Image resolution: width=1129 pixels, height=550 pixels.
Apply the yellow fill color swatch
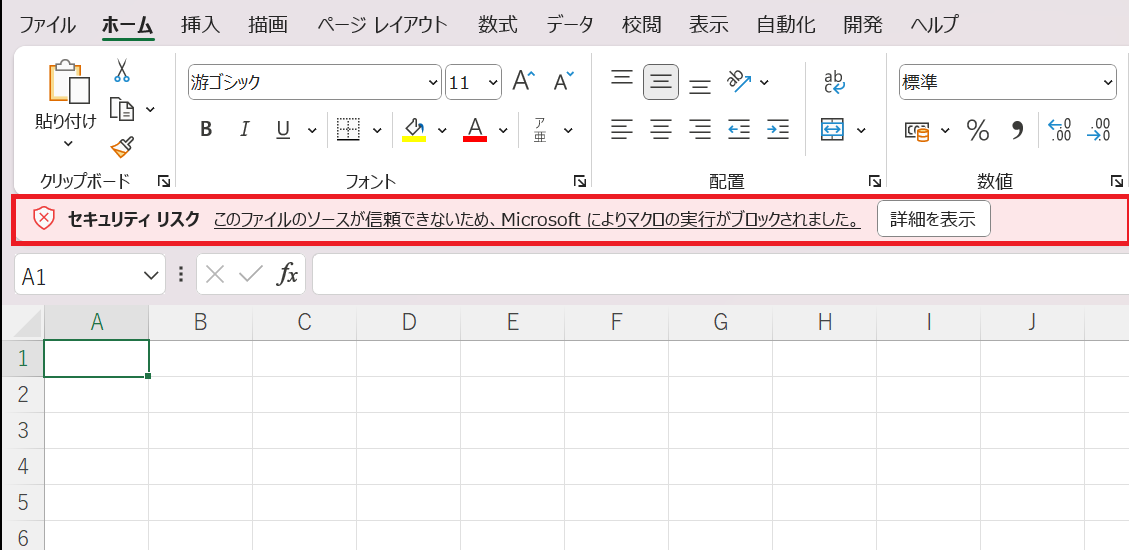pyautogui.click(x=414, y=130)
